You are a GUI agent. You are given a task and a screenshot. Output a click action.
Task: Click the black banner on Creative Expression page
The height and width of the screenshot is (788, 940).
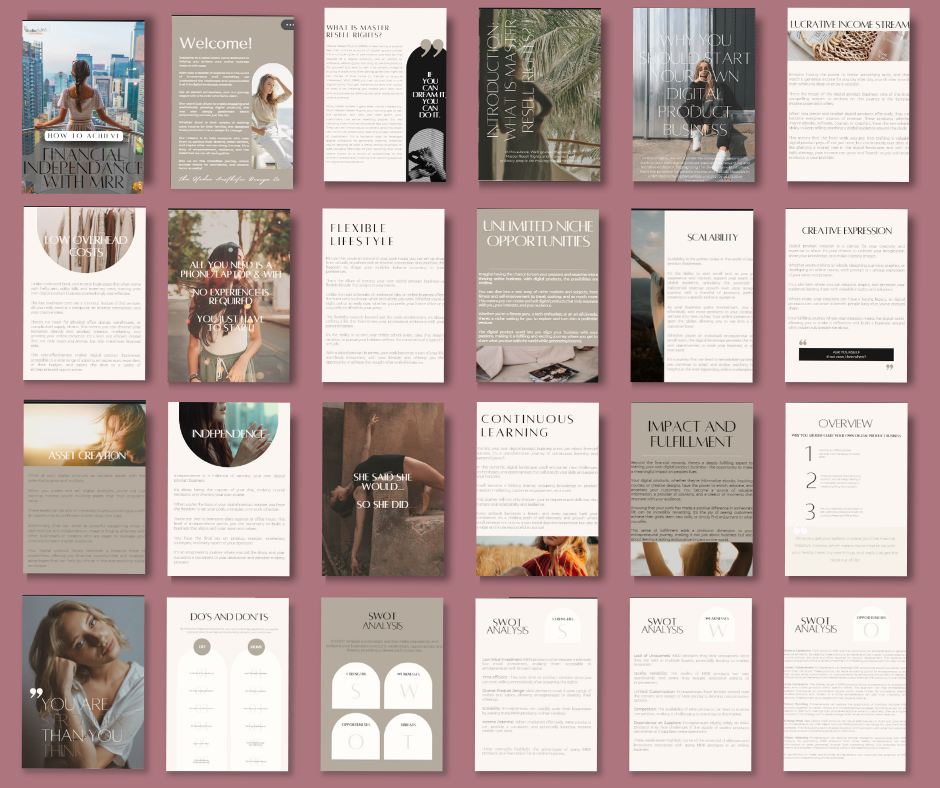[846, 354]
